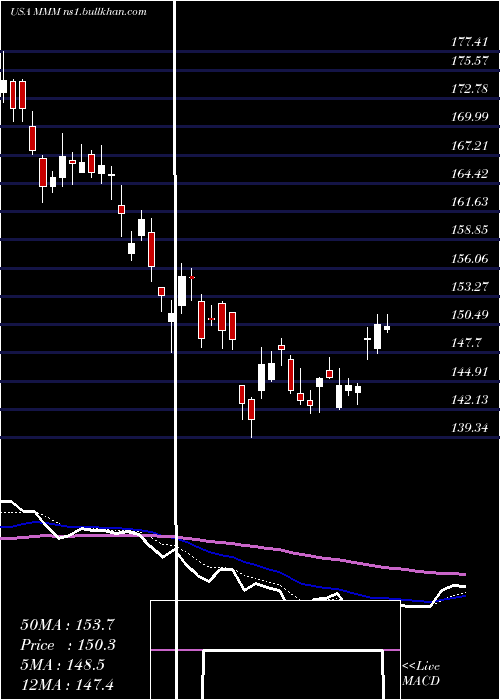Click the 139.34 price level label

pos(469,428)
